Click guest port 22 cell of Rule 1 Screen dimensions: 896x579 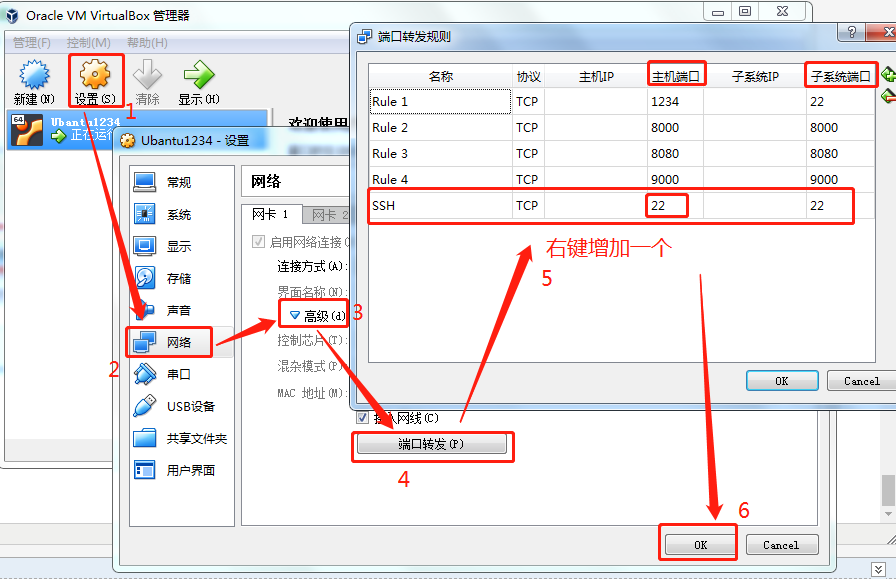(840, 102)
